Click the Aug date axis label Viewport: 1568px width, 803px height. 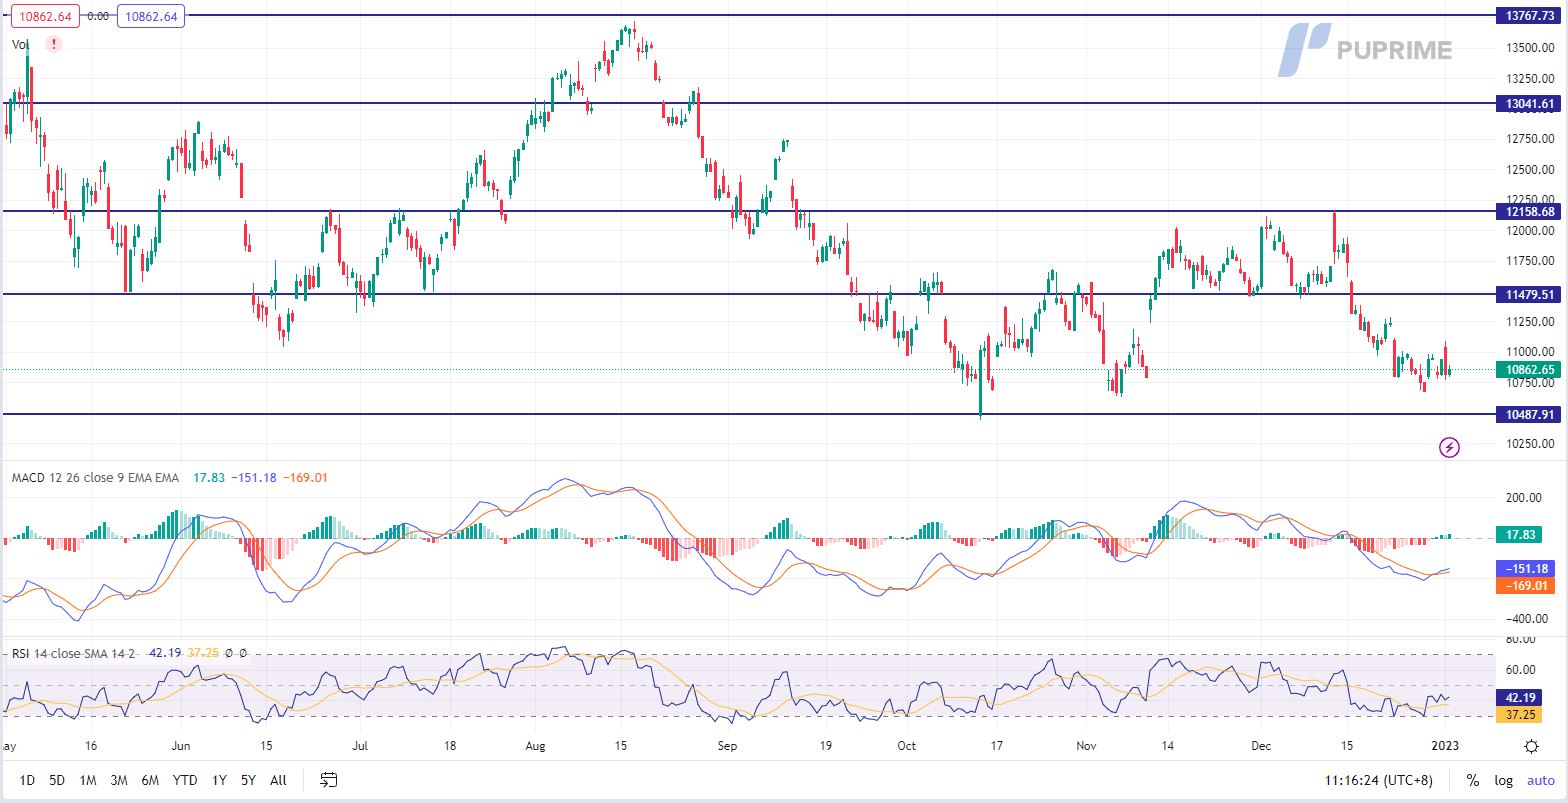[535, 746]
